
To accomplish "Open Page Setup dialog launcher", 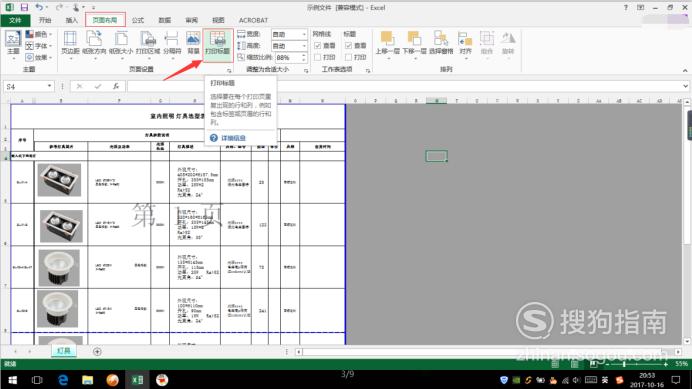I will coord(229,70).
